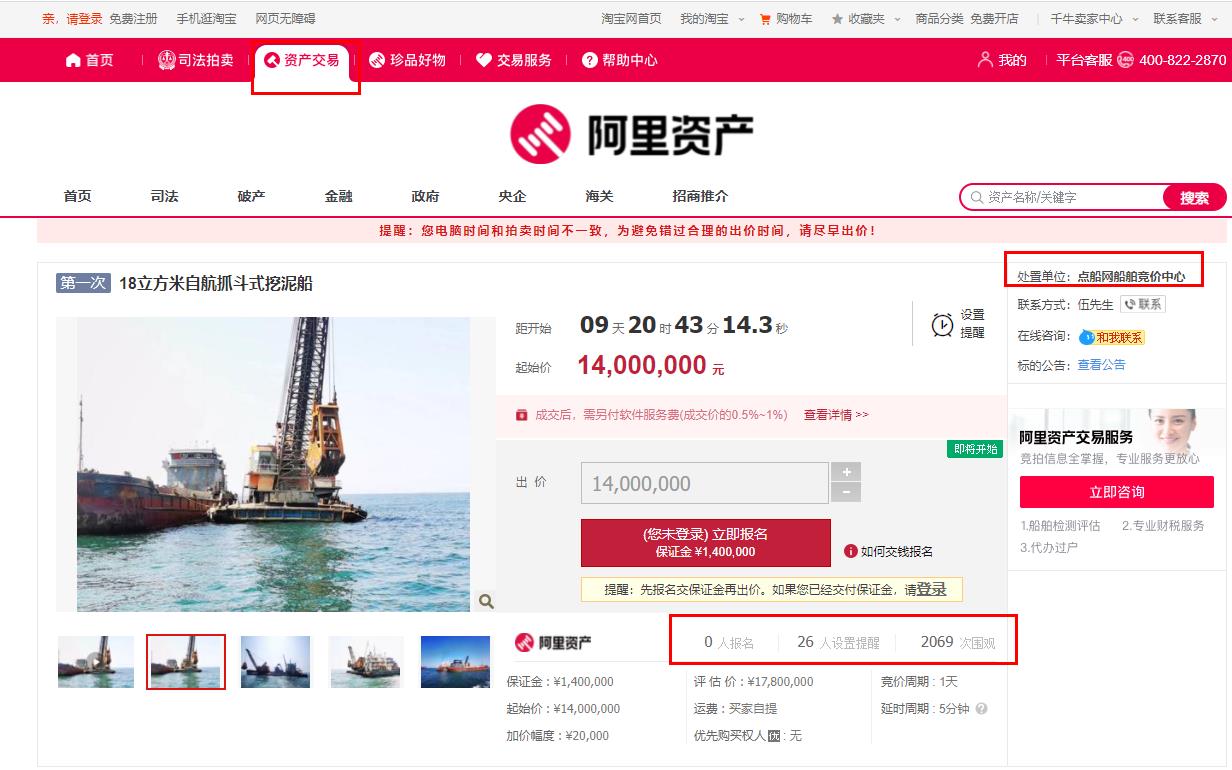The width and height of the screenshot is (1232, 770).
Task: Click the main dredger ship photo
Action: click(x=274, y=464)
